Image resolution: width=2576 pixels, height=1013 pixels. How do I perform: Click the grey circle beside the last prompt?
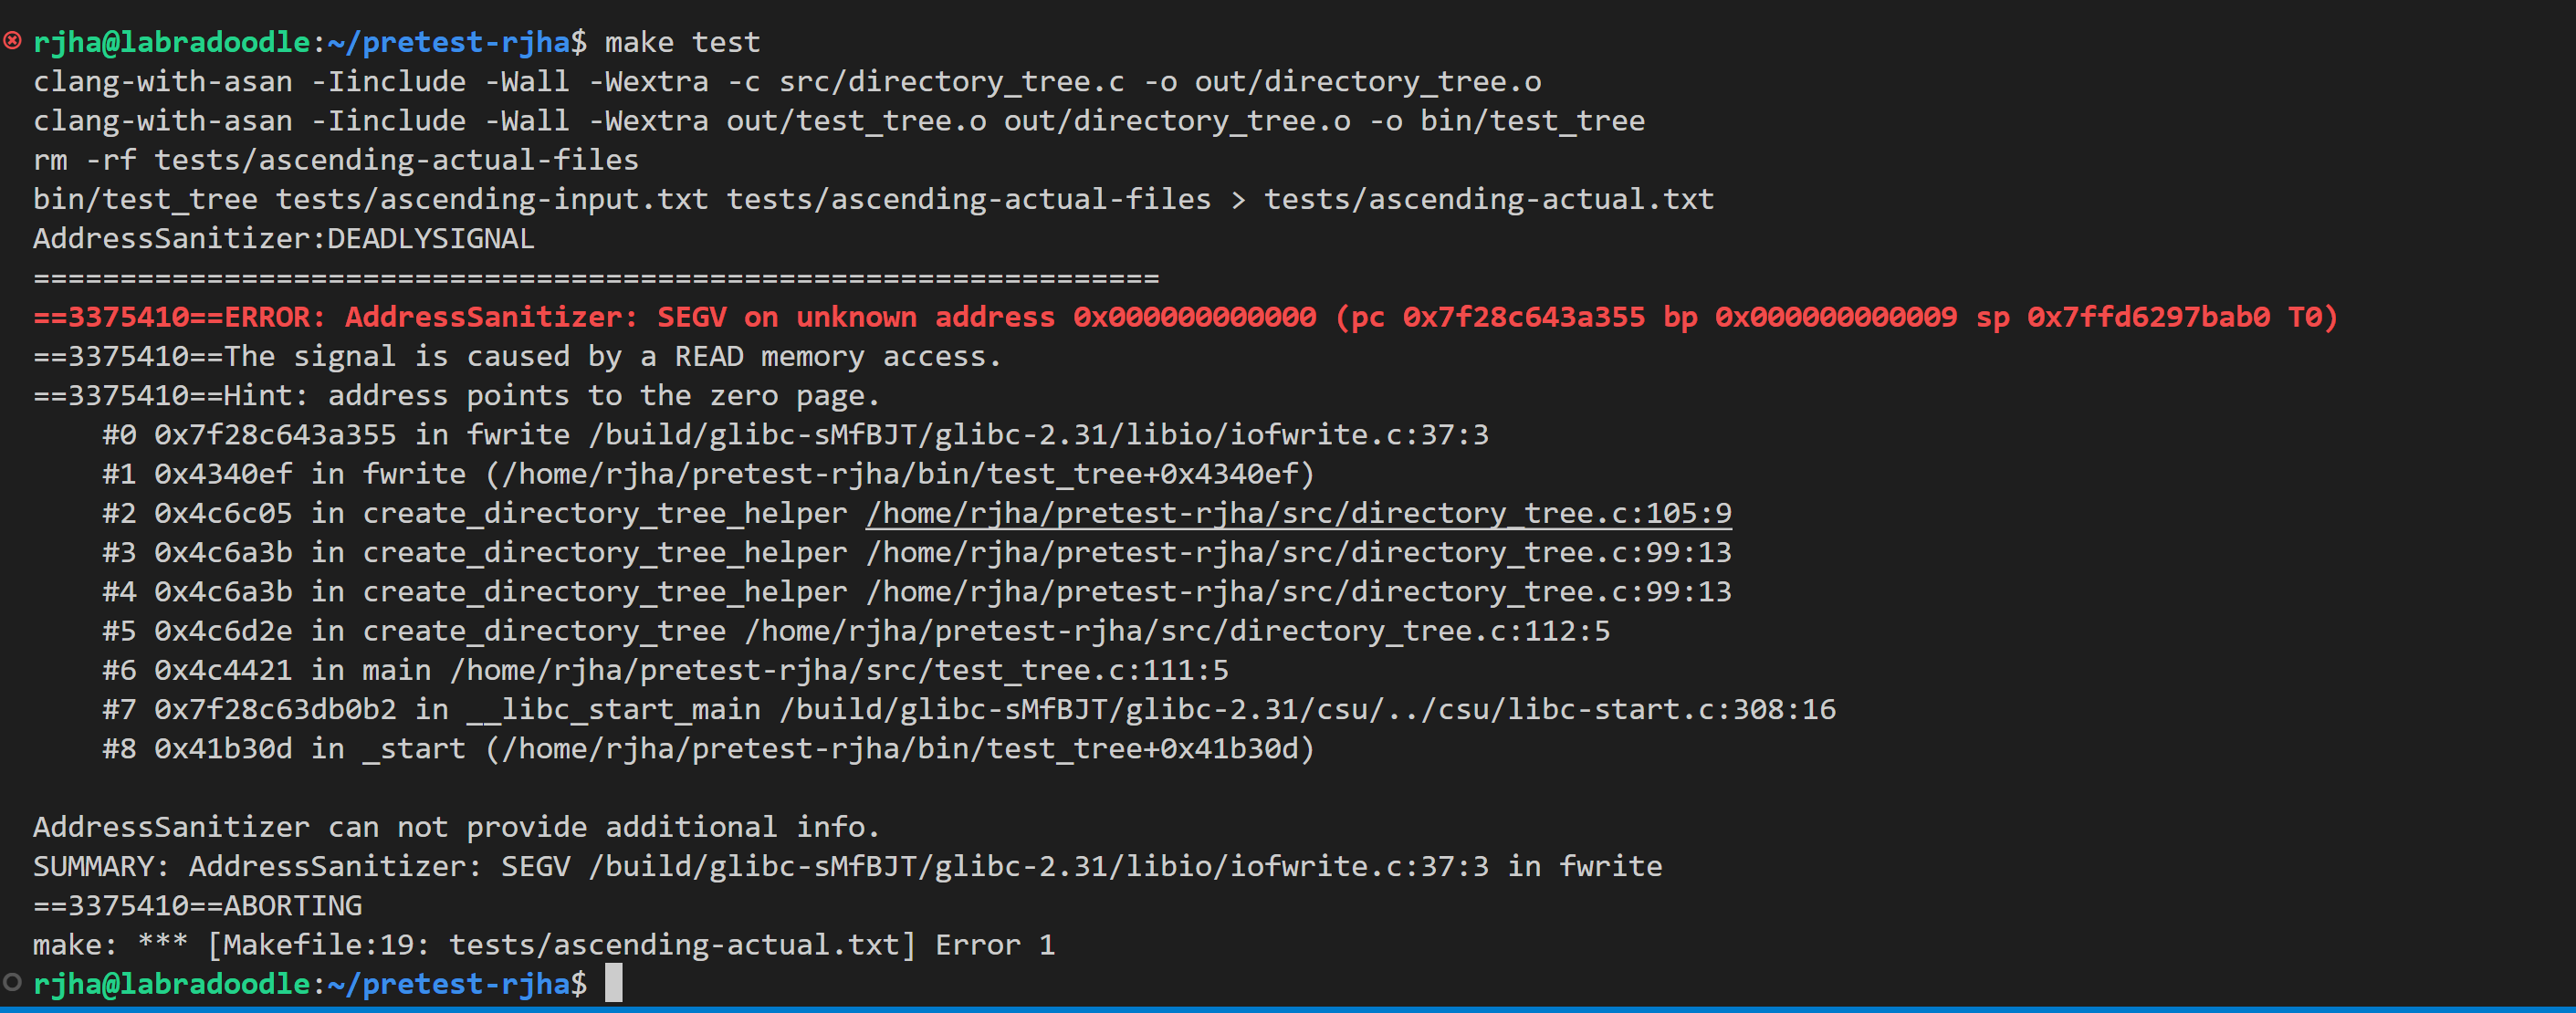pos(12,982)
